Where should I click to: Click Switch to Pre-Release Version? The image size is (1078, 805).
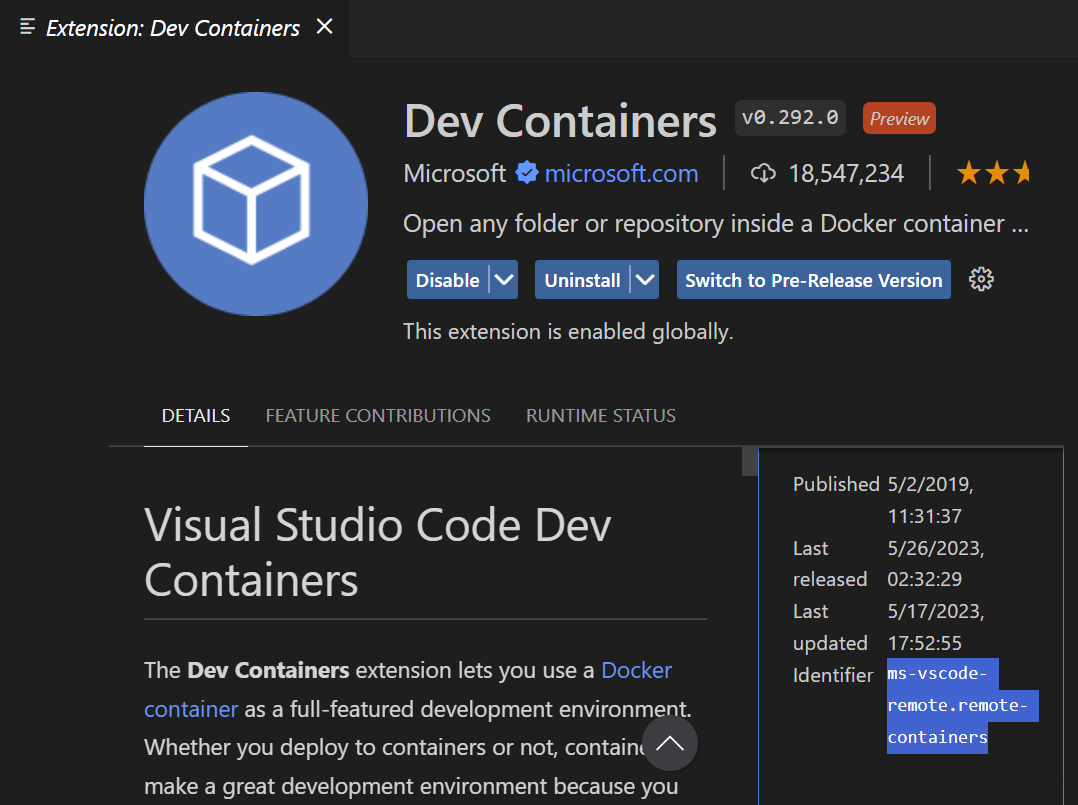point(813,280)
